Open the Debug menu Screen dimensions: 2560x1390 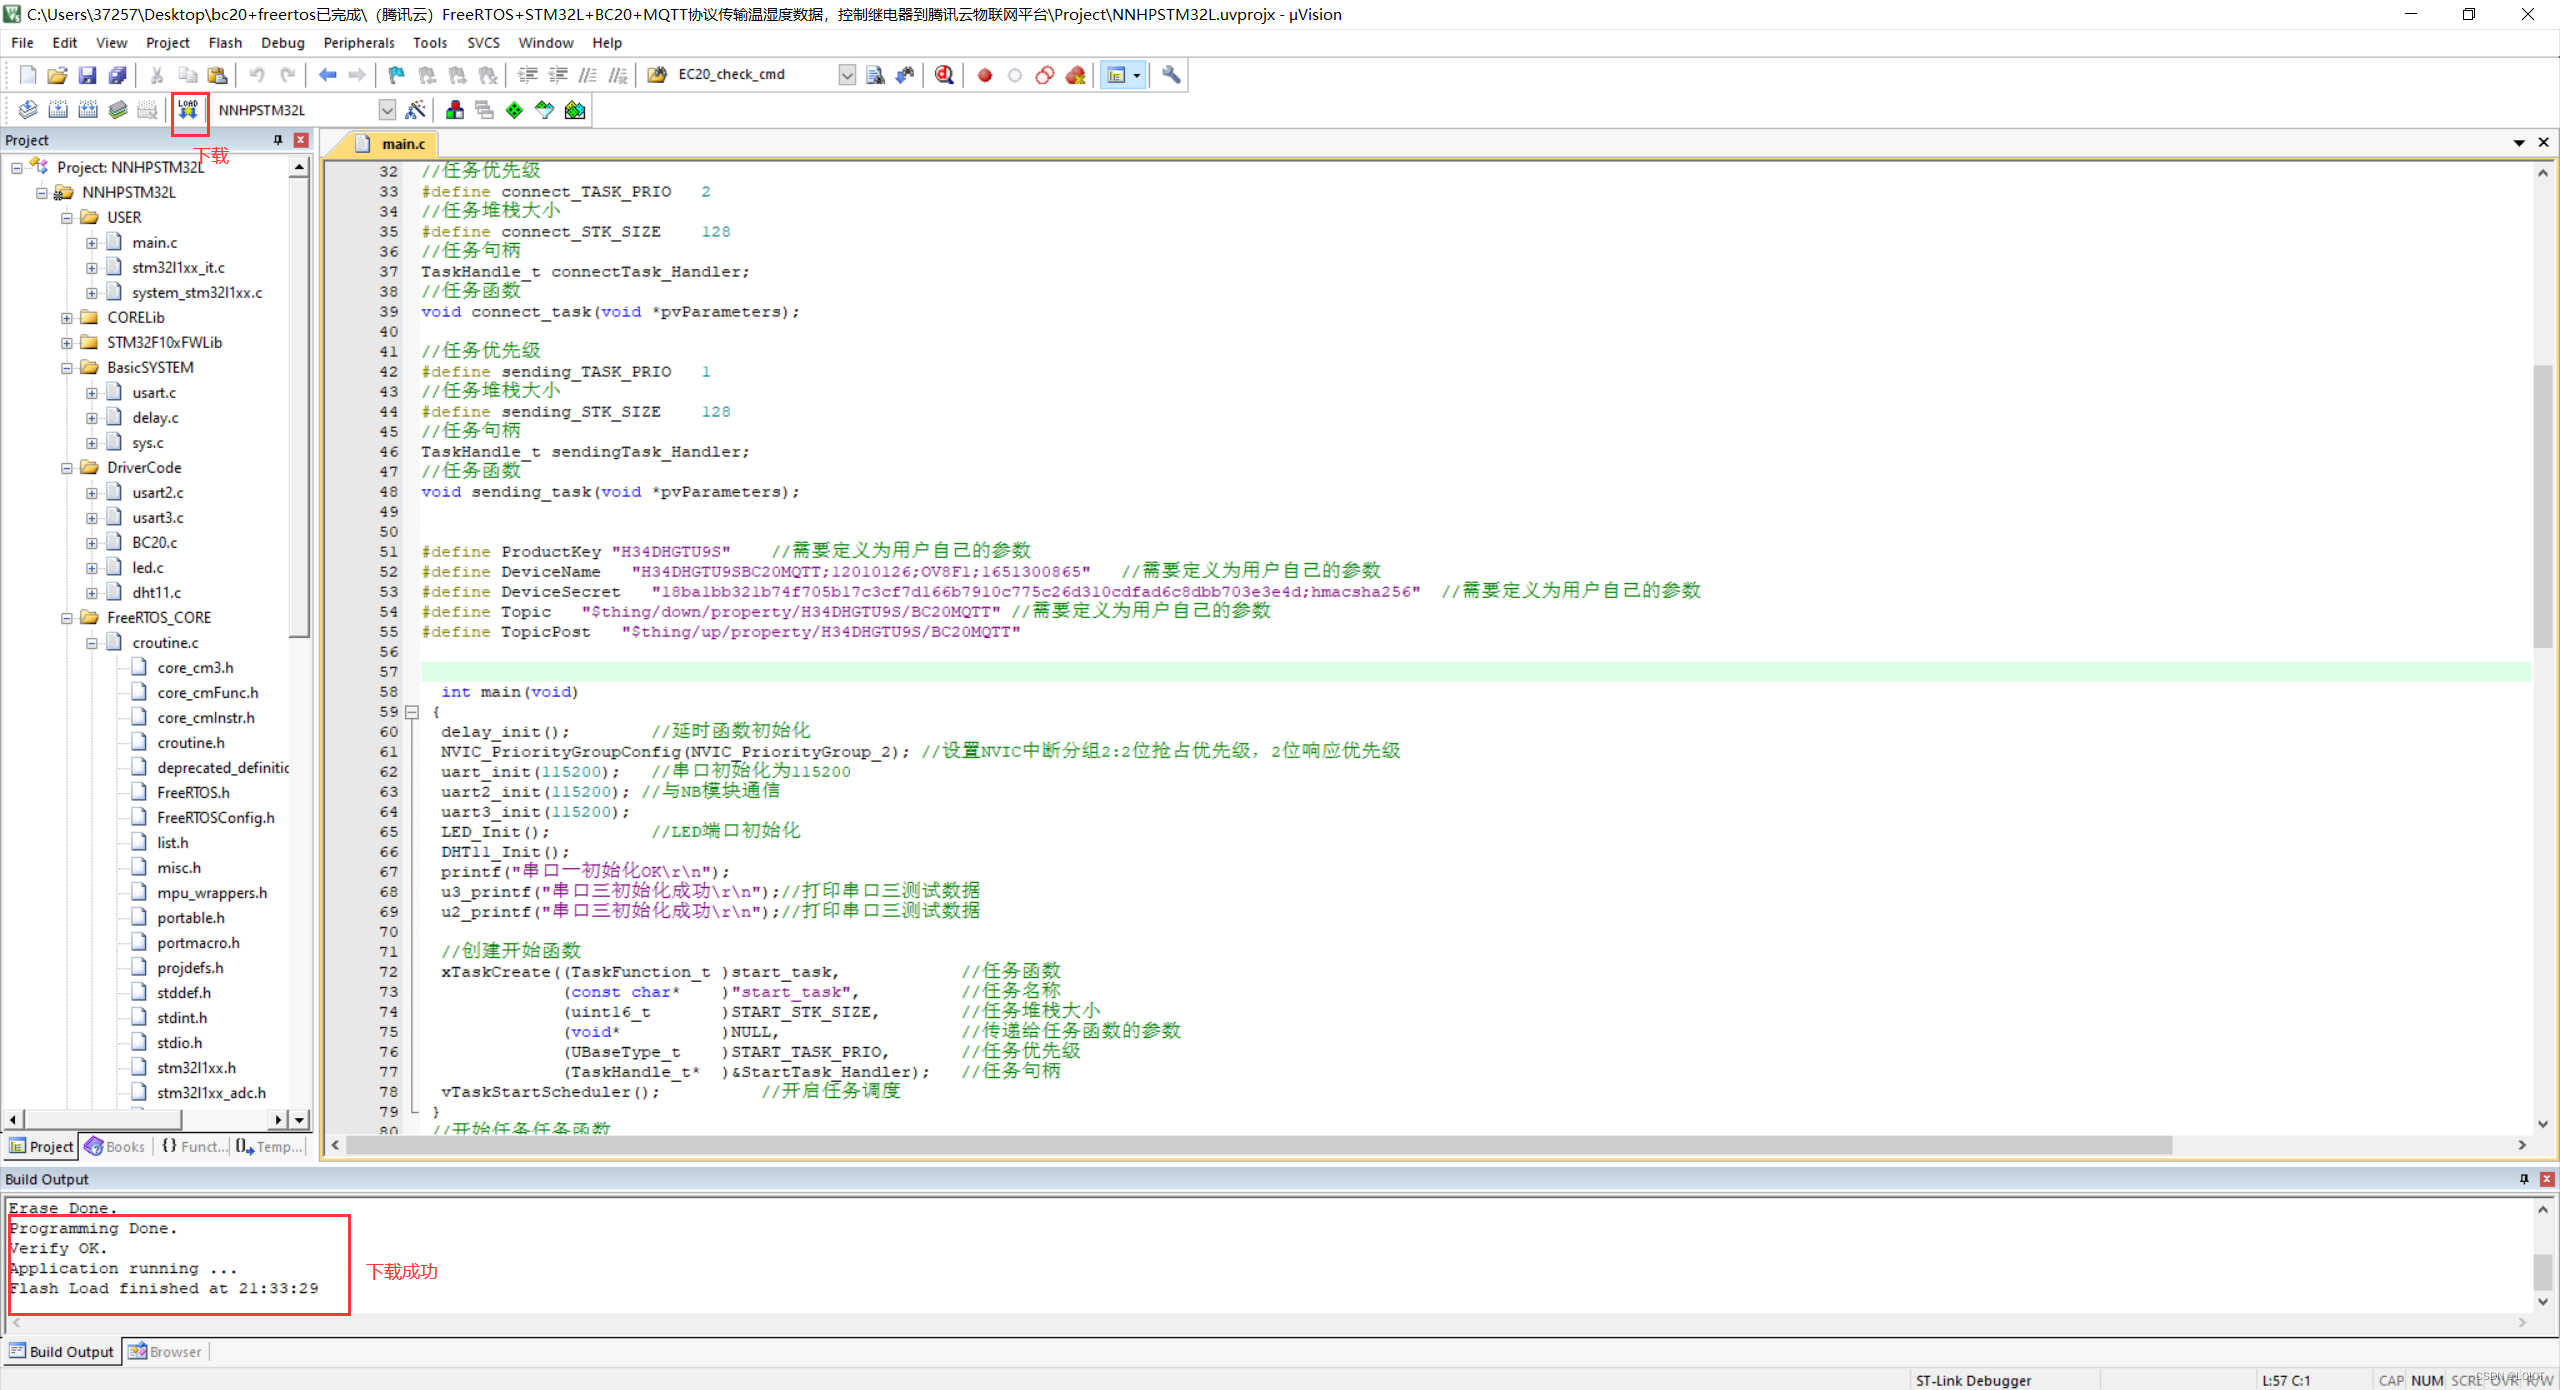pos(283,43)
